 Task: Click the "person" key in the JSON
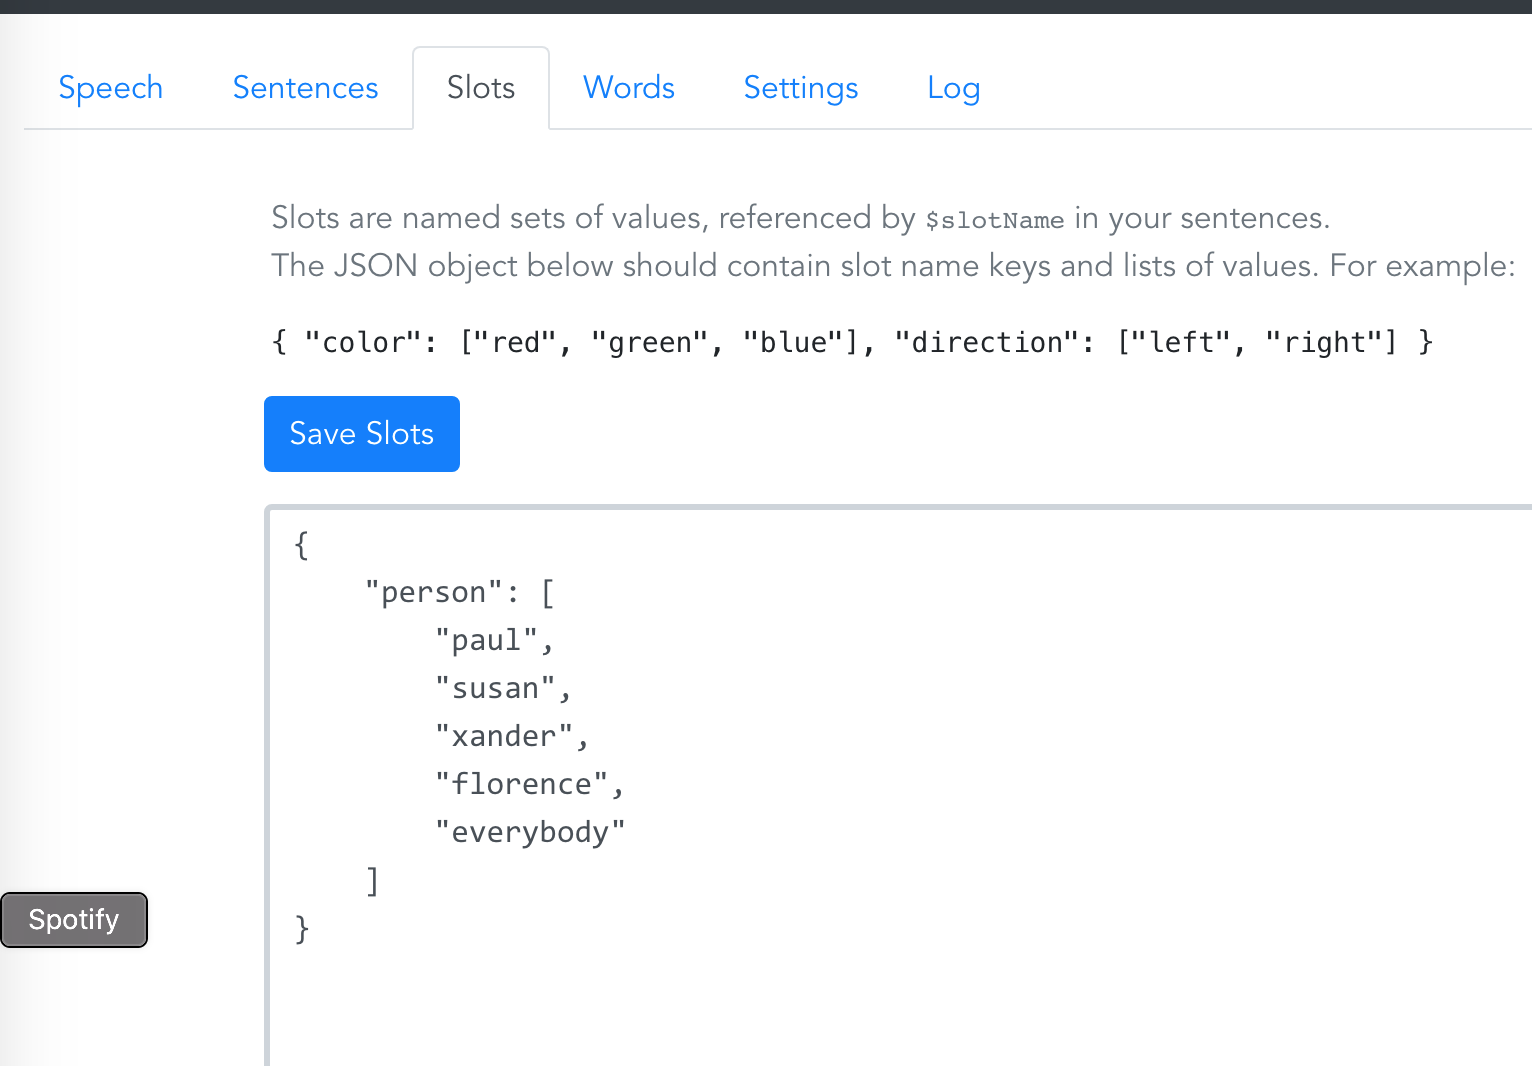click(433, 592)
